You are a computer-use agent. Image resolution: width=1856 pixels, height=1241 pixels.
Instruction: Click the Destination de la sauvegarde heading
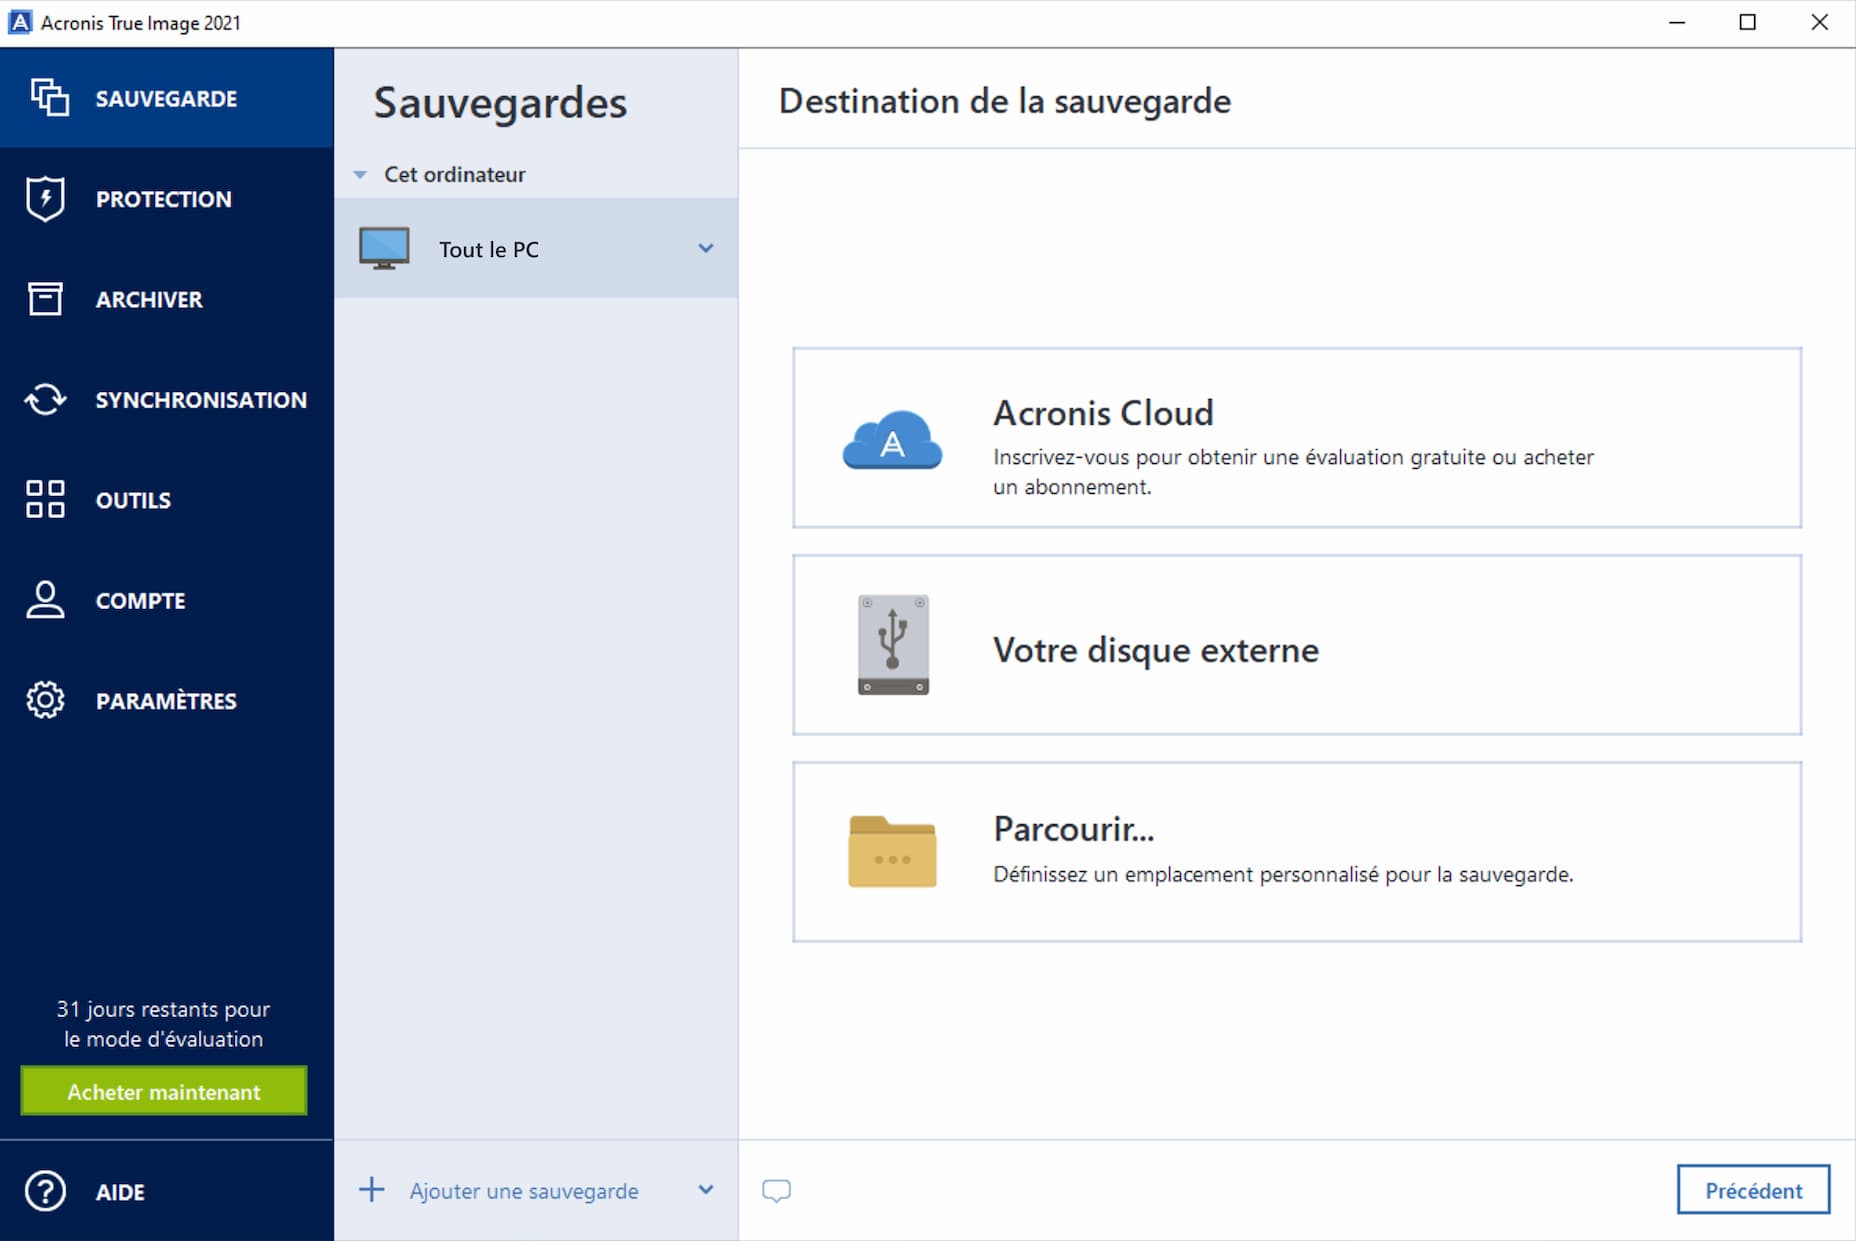click(1005, 101)
